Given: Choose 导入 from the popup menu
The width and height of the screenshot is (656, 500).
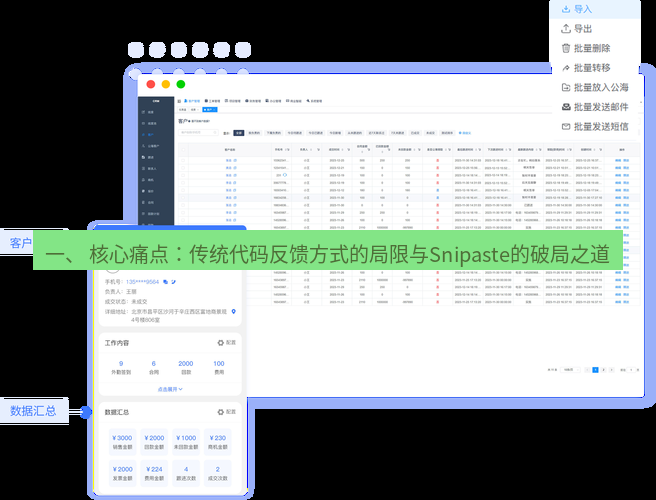Looking at the screenshot, I should pyautogui.click(x=595, y=9).
